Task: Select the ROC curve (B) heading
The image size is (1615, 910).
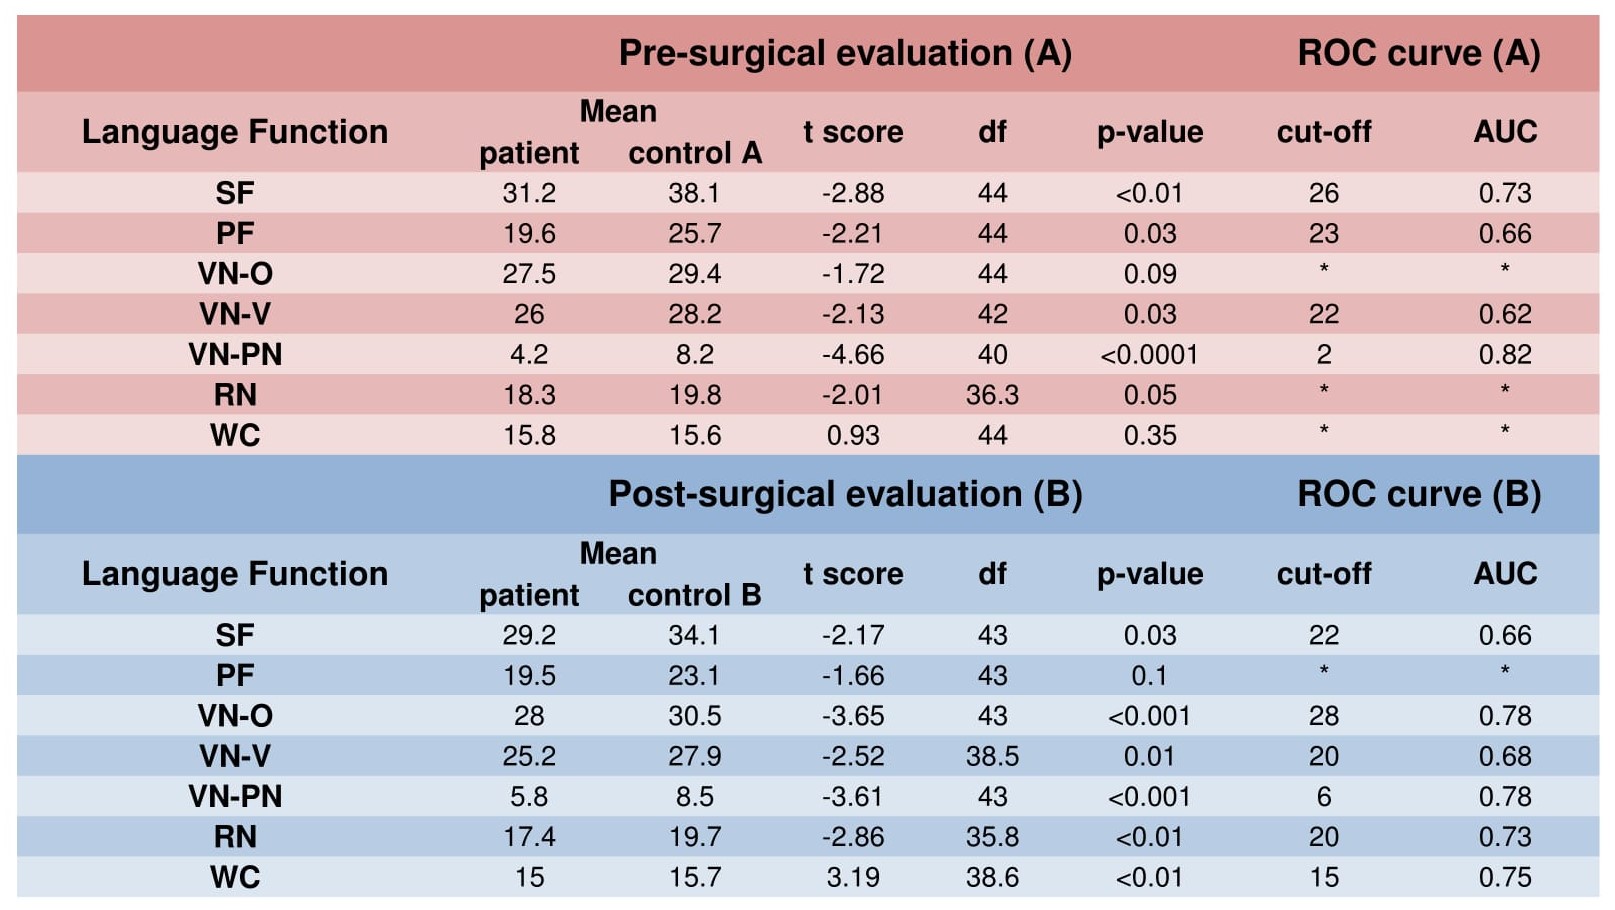Action: [1418, 494]
